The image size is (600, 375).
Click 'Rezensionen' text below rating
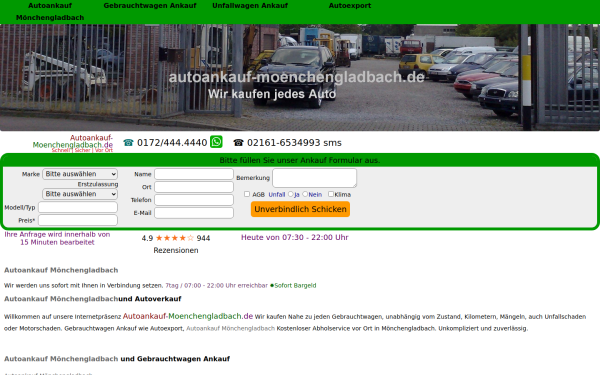coord(176,250)
